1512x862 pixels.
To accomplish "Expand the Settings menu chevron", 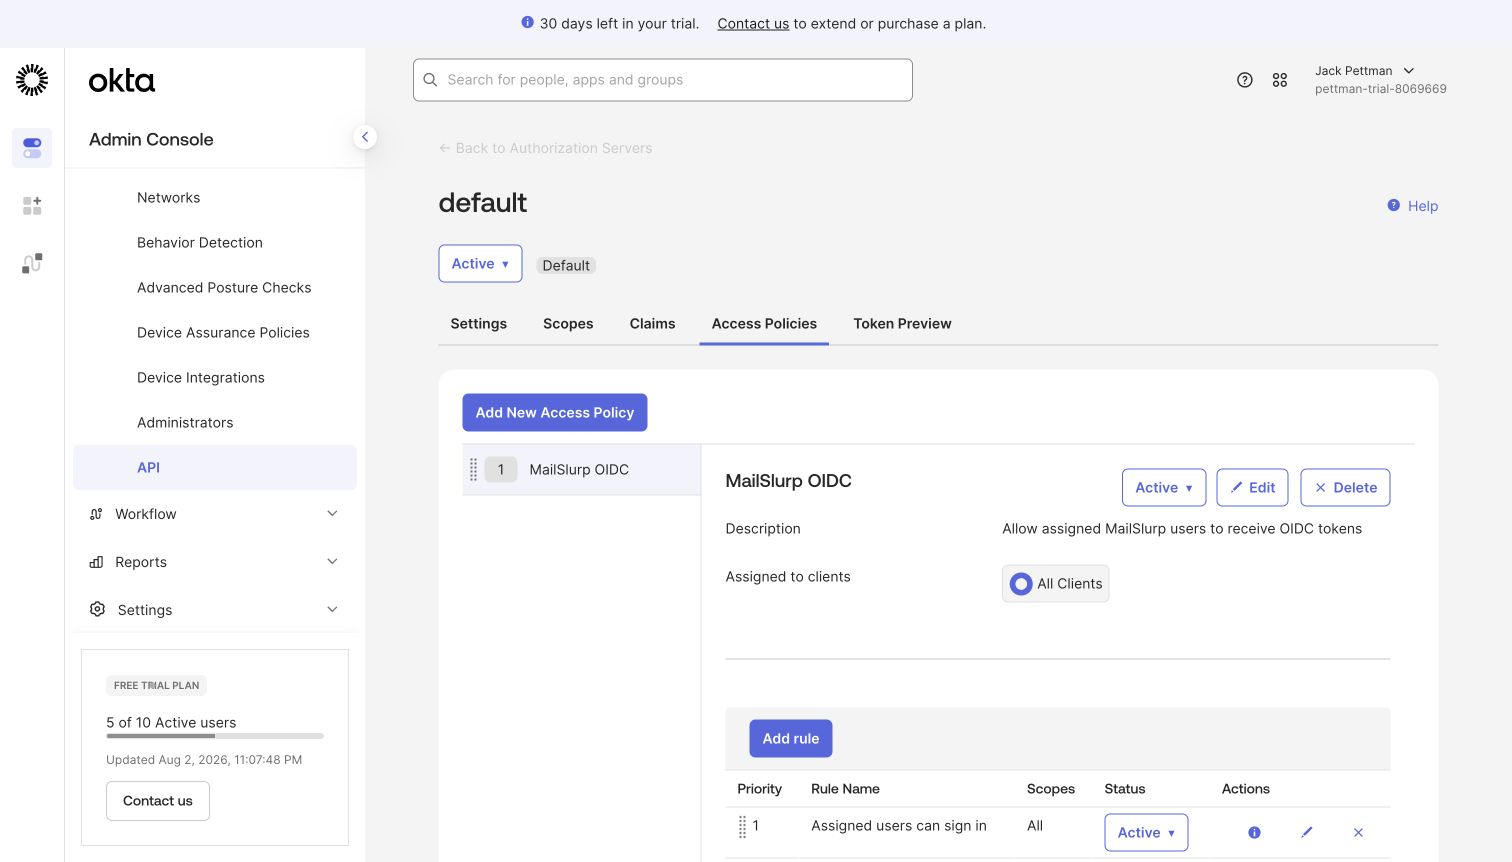I will pos(333,609).
